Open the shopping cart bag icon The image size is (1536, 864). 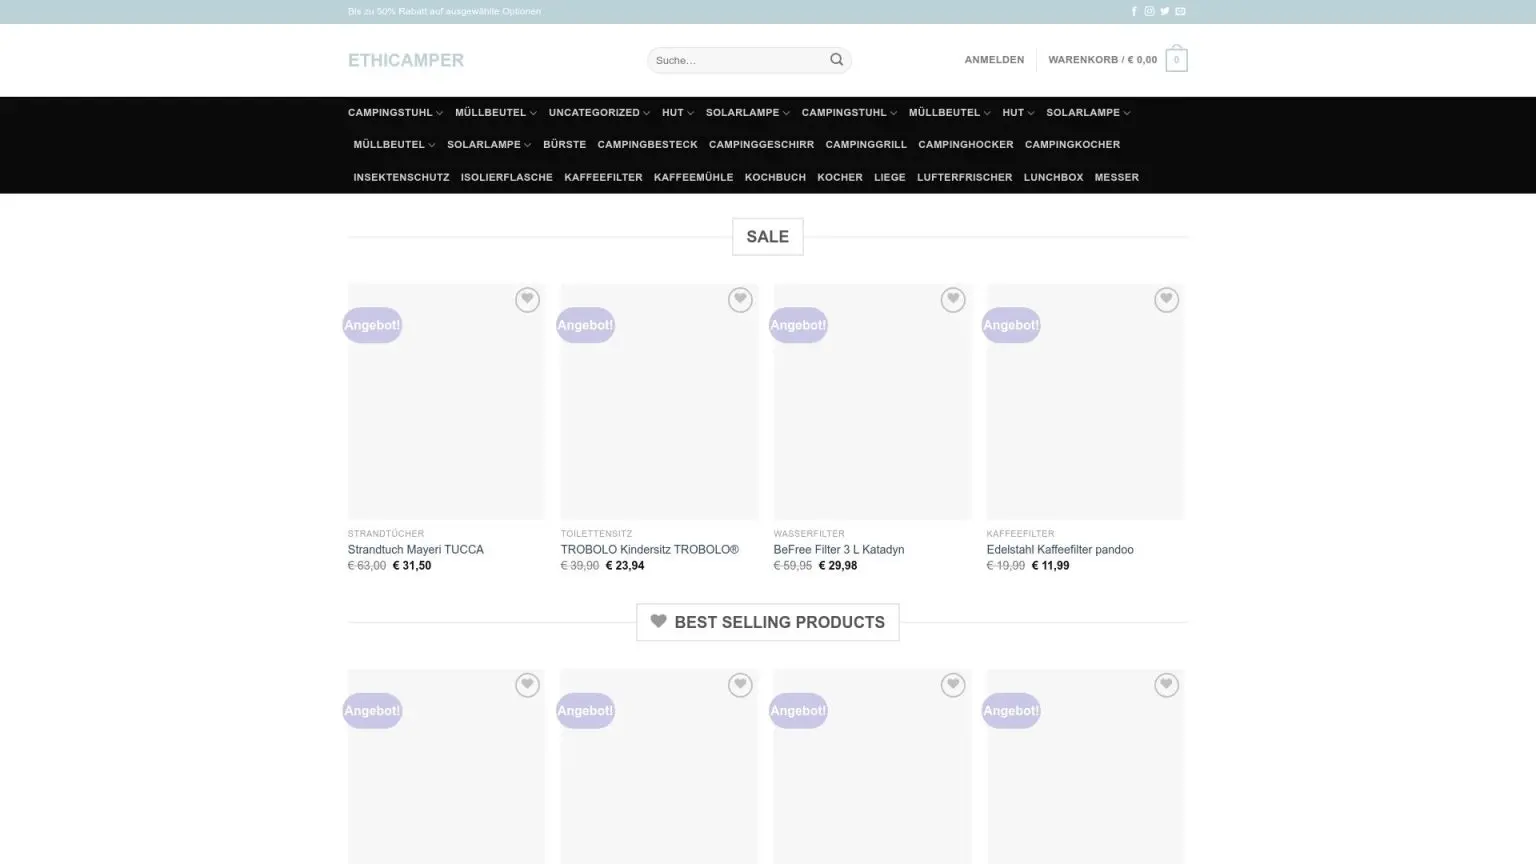coord(1176,60)
